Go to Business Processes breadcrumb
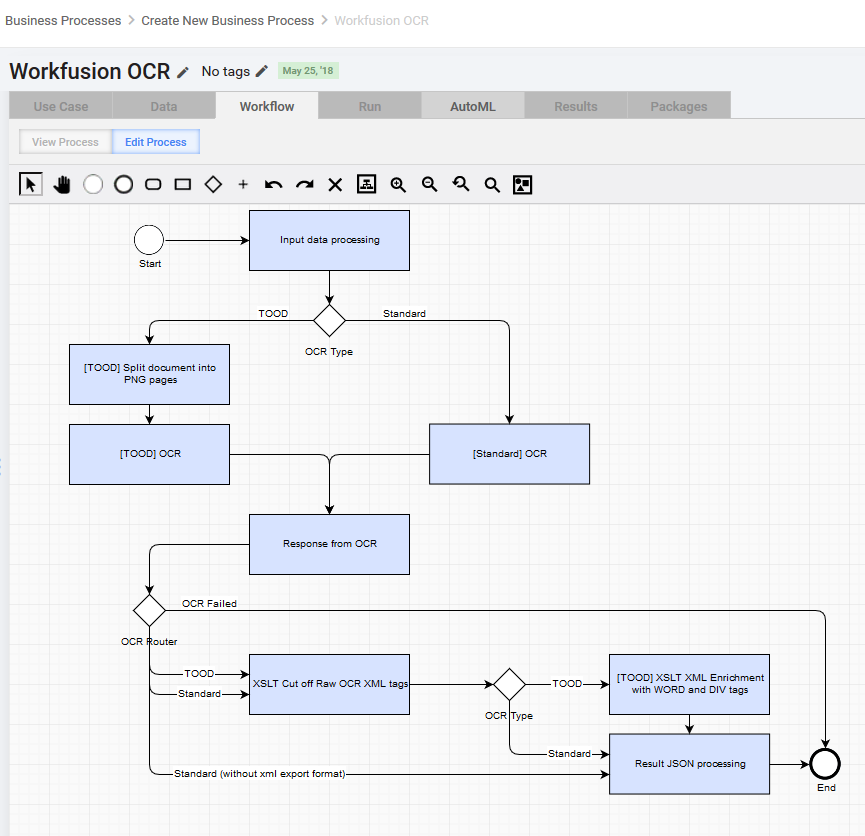 63,20
